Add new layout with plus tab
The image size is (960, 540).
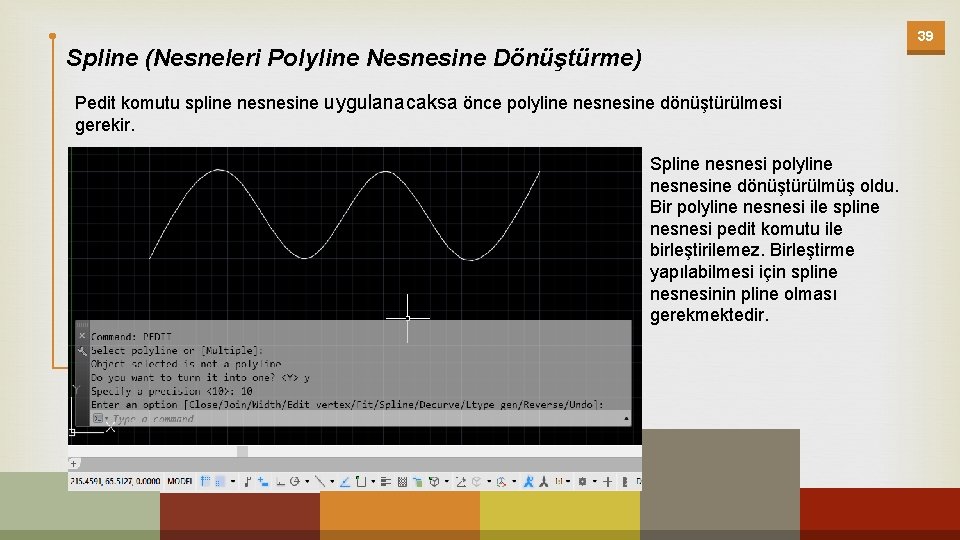(73, 463)
